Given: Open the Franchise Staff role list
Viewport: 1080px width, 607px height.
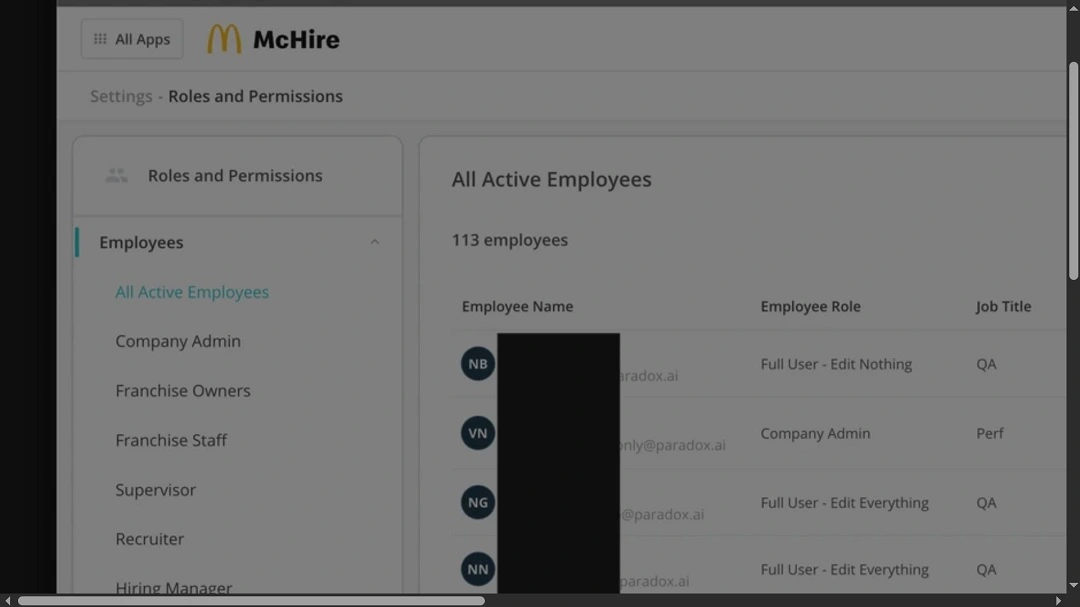Looking at the screenshot, I should pyautogui.click(x=171, y=440).
